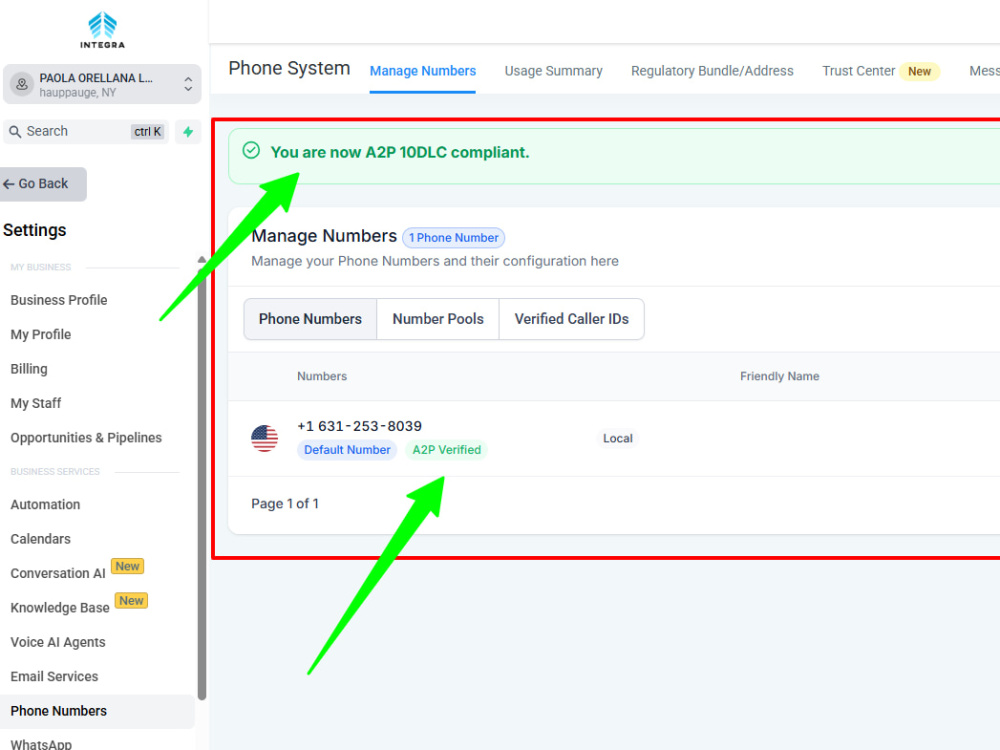
Task: Open My Staff settings
Action: click(36, 403)
